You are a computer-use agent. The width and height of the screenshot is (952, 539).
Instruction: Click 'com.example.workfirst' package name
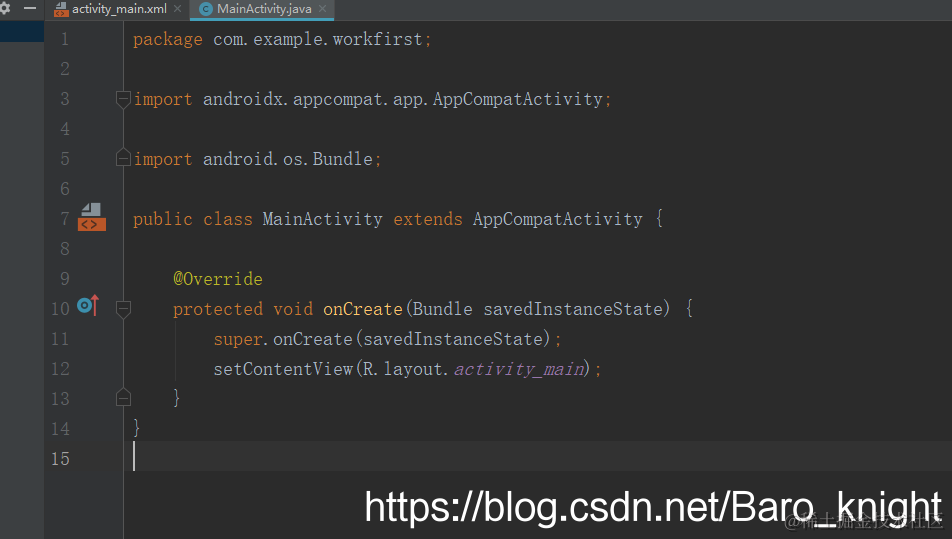pyautogui.click(x=318, y=39)
